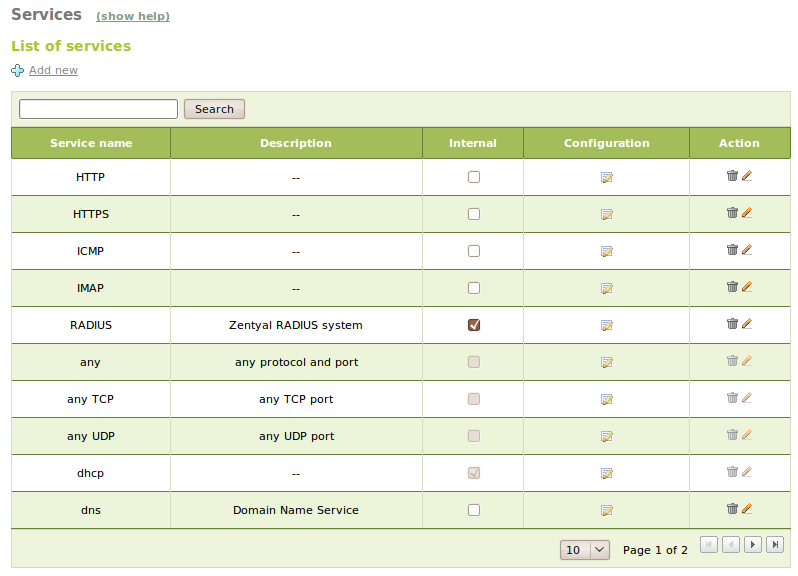The image size is (798, 576).
Task: Delete the dns service row
Action: coord(732,509)
